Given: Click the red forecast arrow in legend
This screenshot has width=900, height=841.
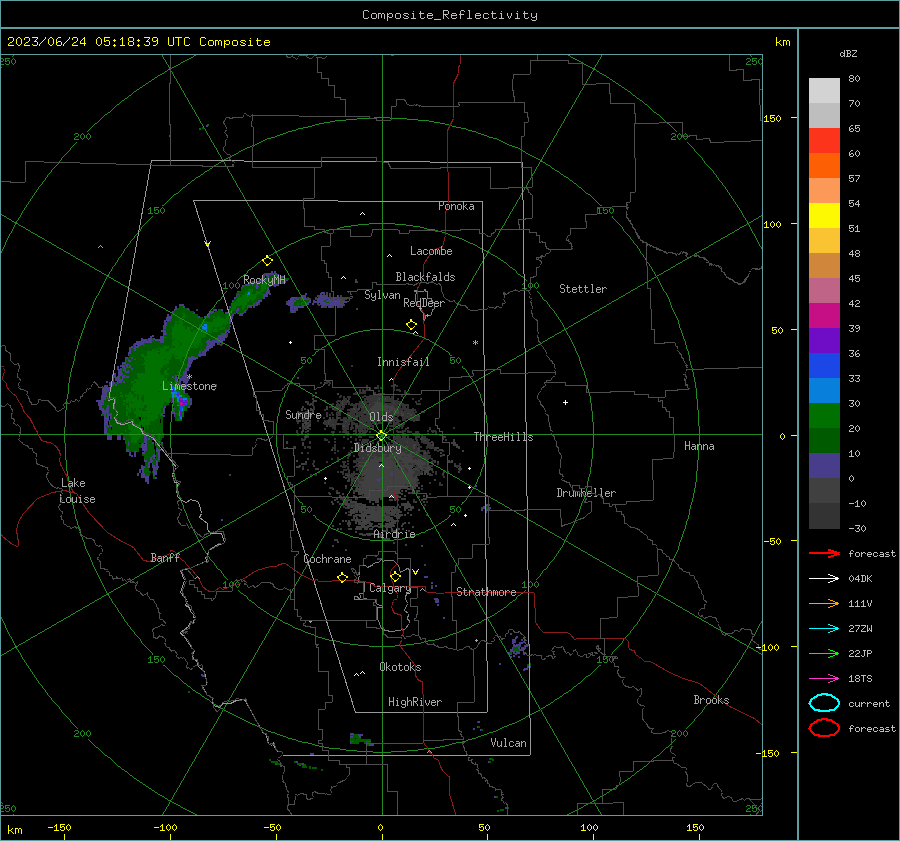Looking at the screenshot, I should pos(824,553).
